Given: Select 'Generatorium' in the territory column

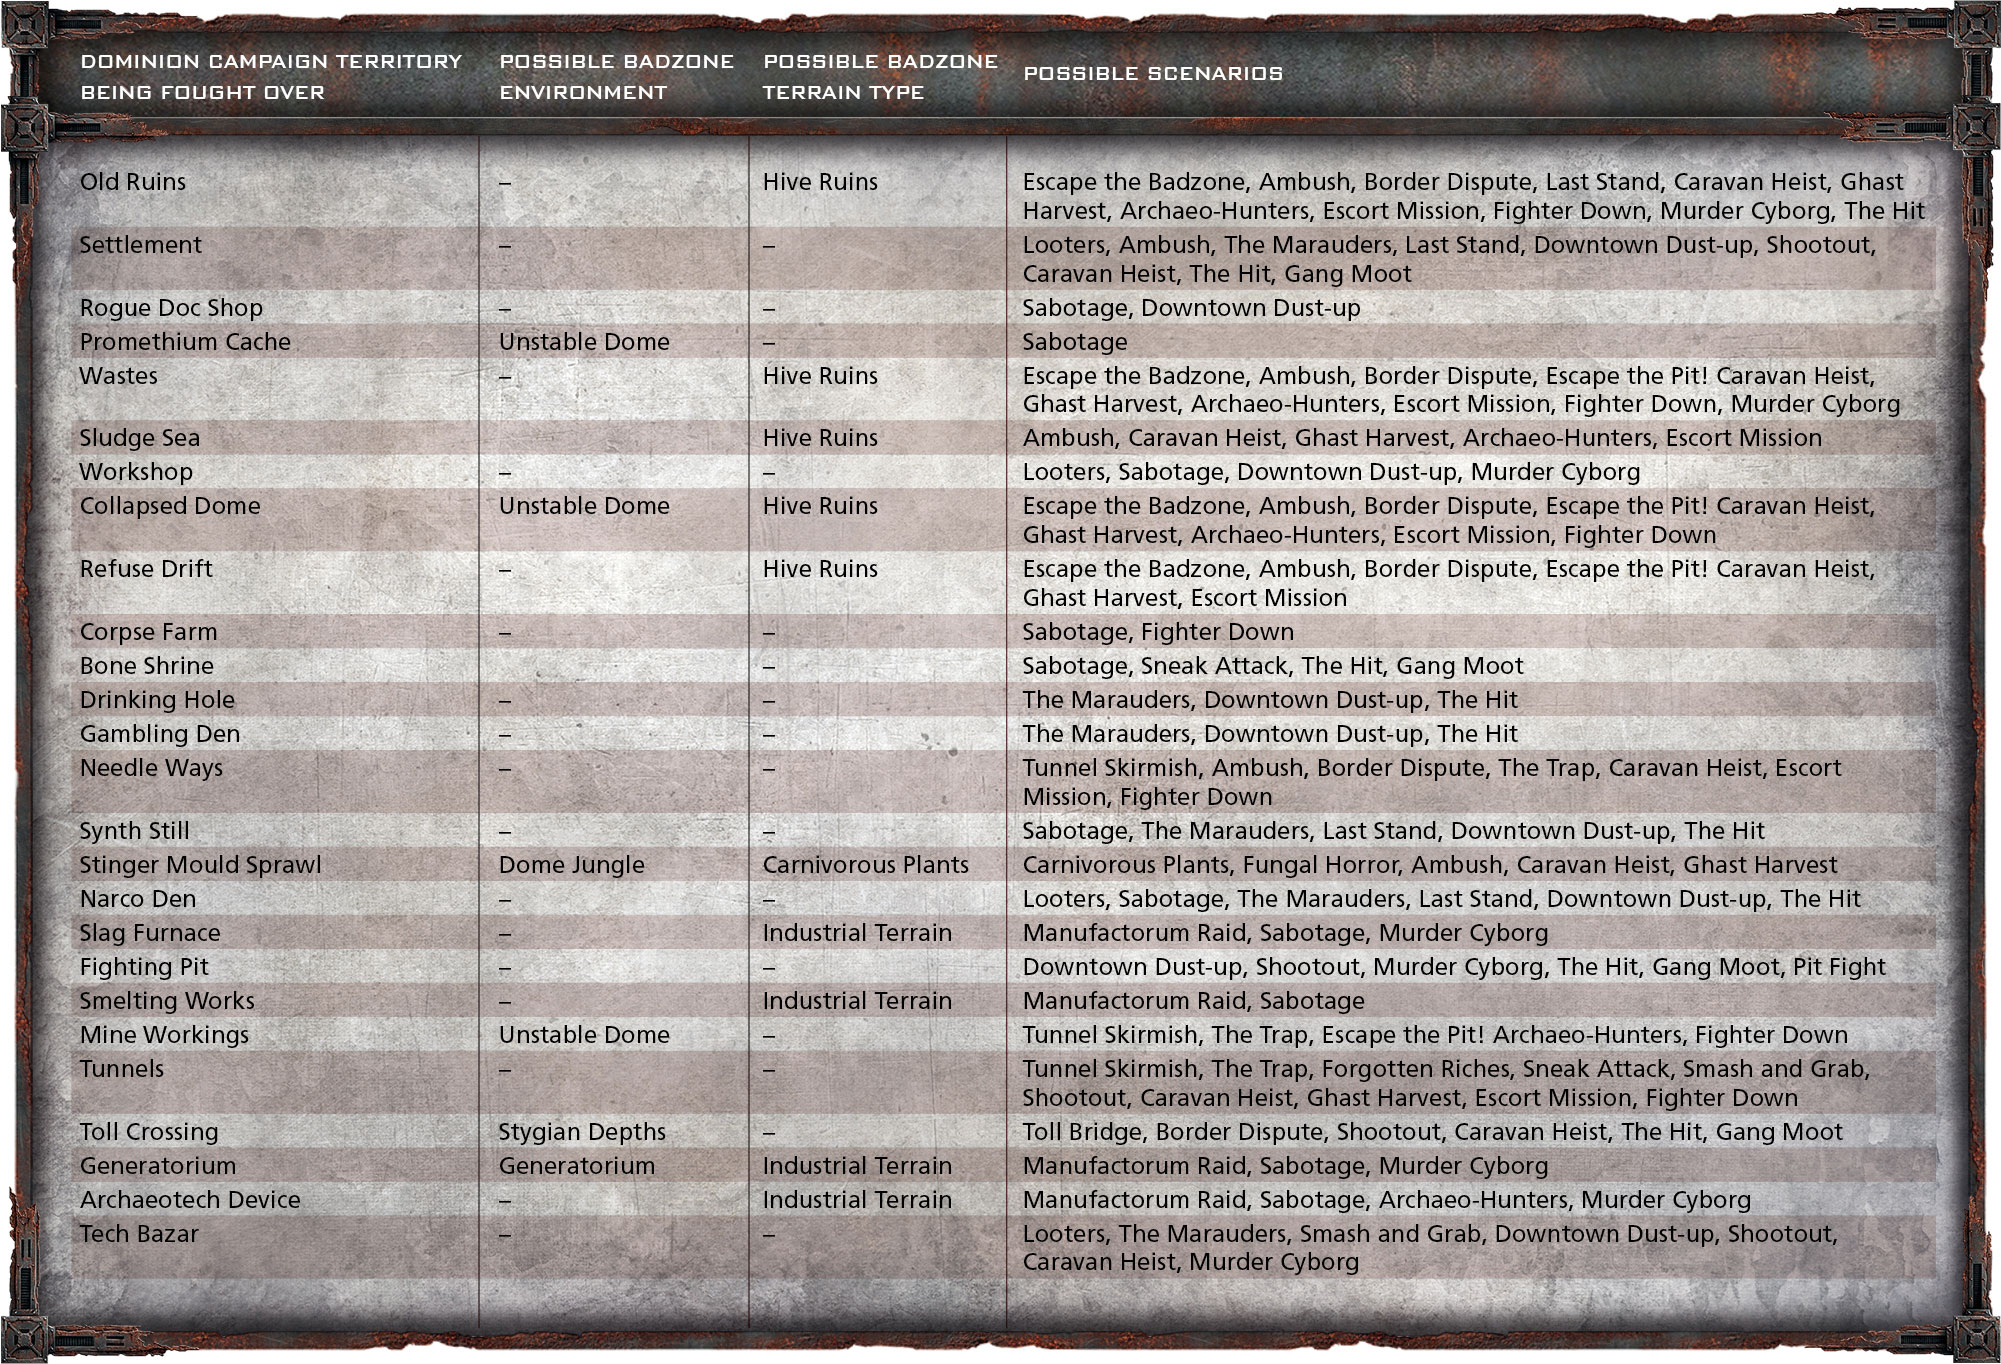Looking at the screenshot, I should [x=158, y=1166].
